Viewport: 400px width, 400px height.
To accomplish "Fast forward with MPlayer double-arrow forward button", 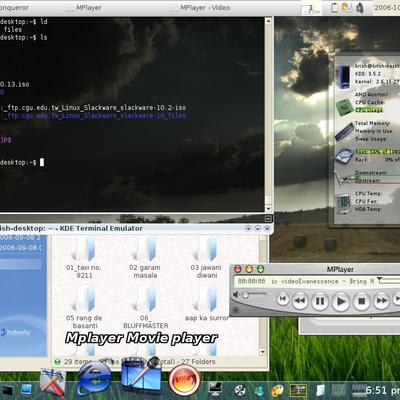I will point(381,301).
